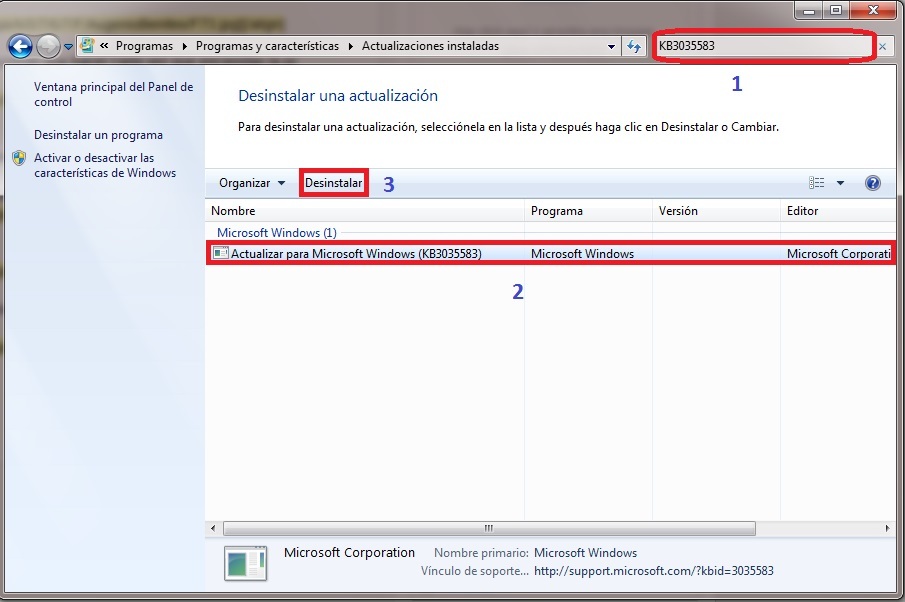The width and height of the screenshot is (905, 602).
Task: Open address bar history dropdown arrow
Action: (611, 46)
